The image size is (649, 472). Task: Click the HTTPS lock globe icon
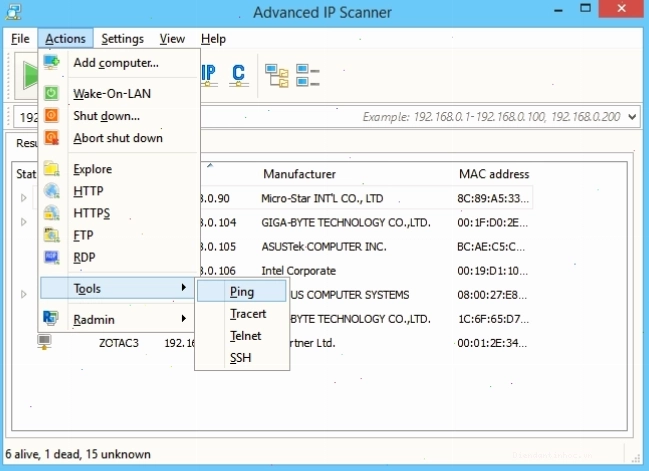(x=52, y=213)
